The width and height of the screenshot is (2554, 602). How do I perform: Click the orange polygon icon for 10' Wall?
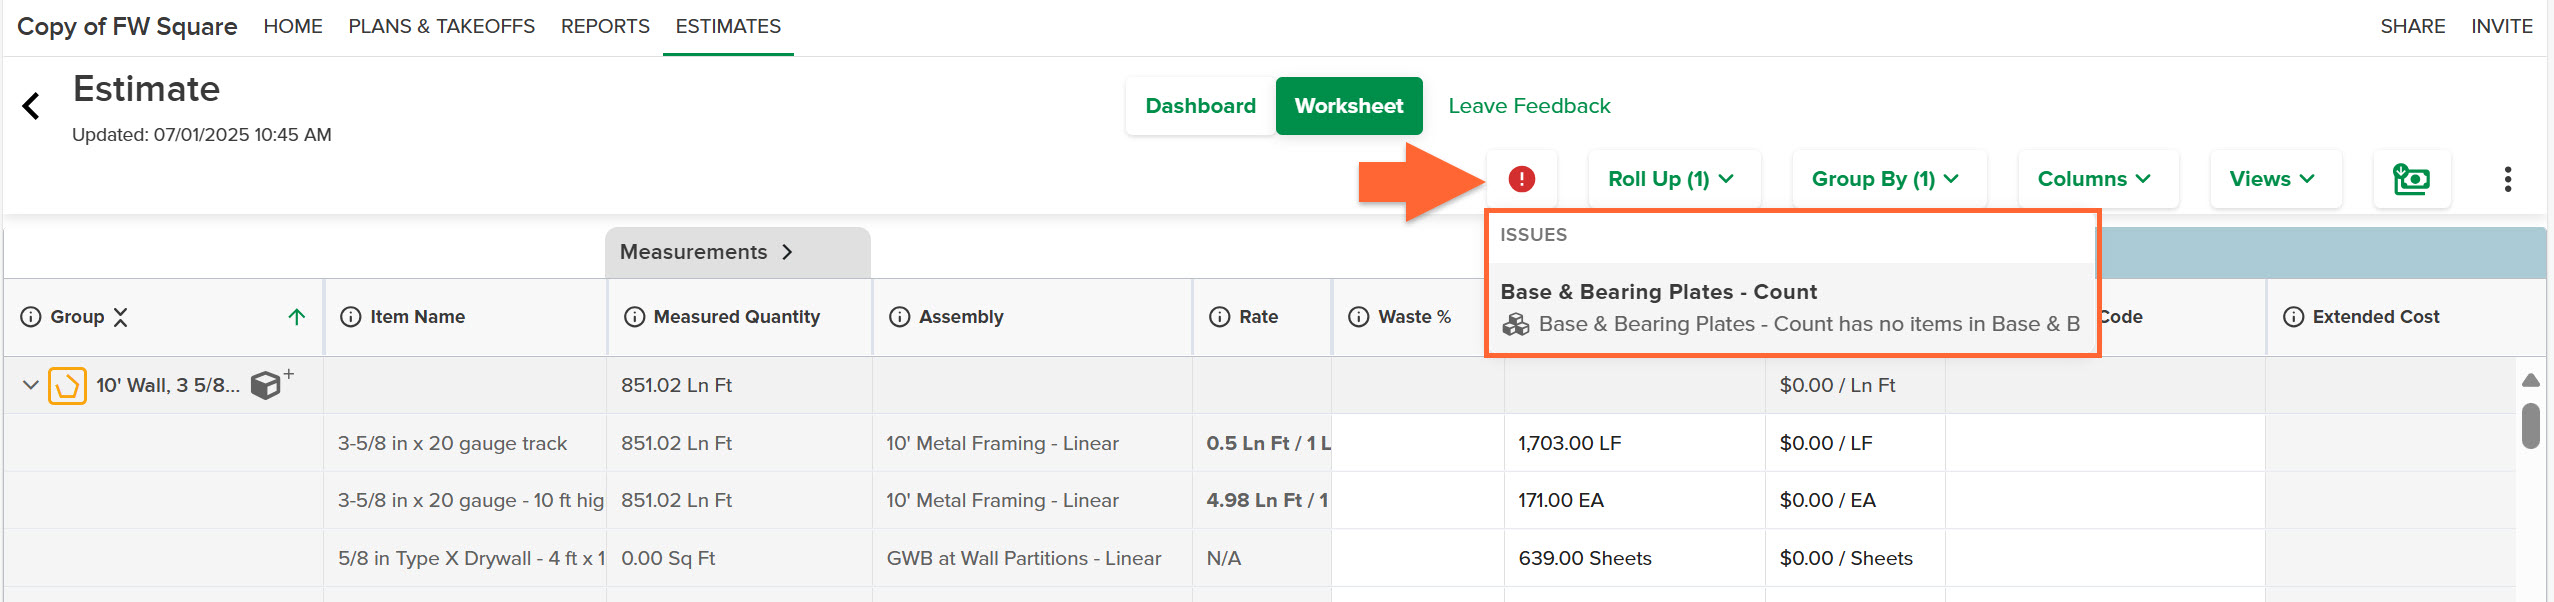tap(67, 385)
